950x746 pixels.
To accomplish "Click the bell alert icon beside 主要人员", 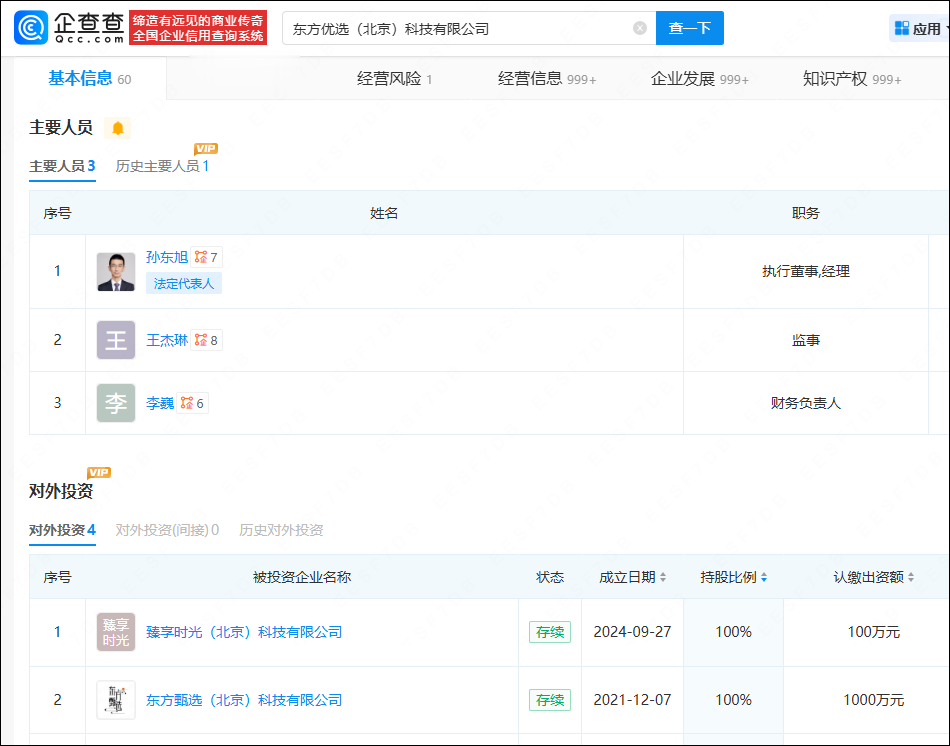I will click(x=118, y=128).
